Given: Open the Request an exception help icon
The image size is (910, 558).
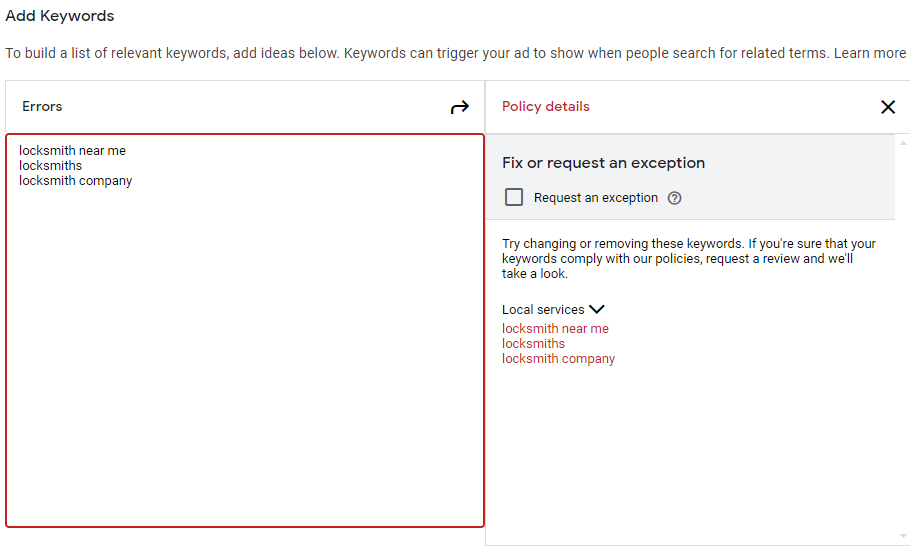Looking at the screenshot, I should [x=674, y=198].
